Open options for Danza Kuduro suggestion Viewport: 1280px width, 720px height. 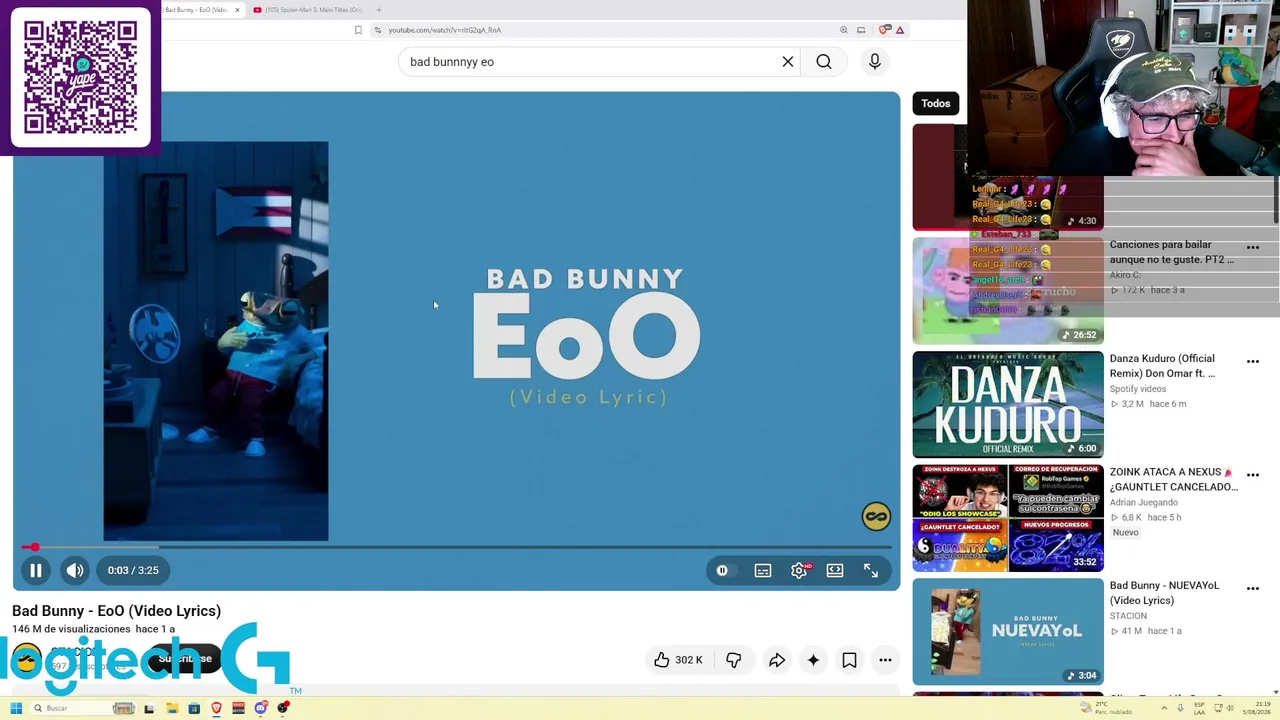[x=1253, y=361]
